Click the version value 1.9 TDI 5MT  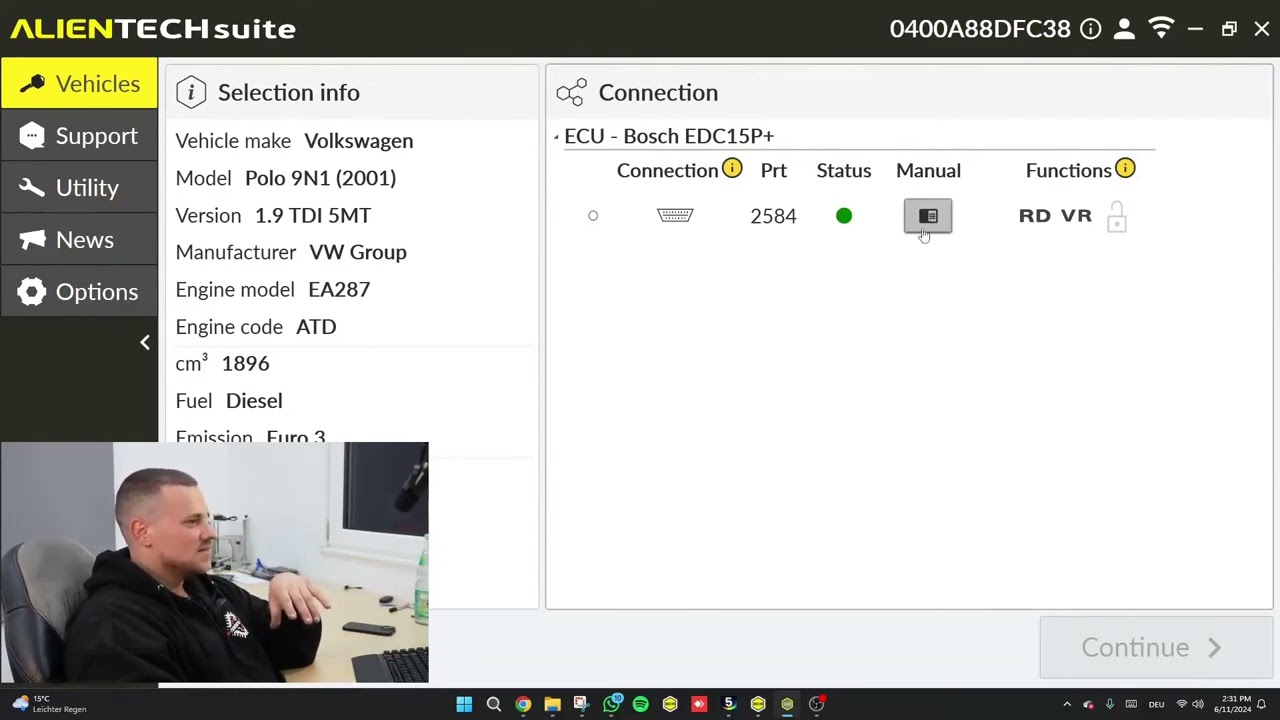[x=313, y=215]
